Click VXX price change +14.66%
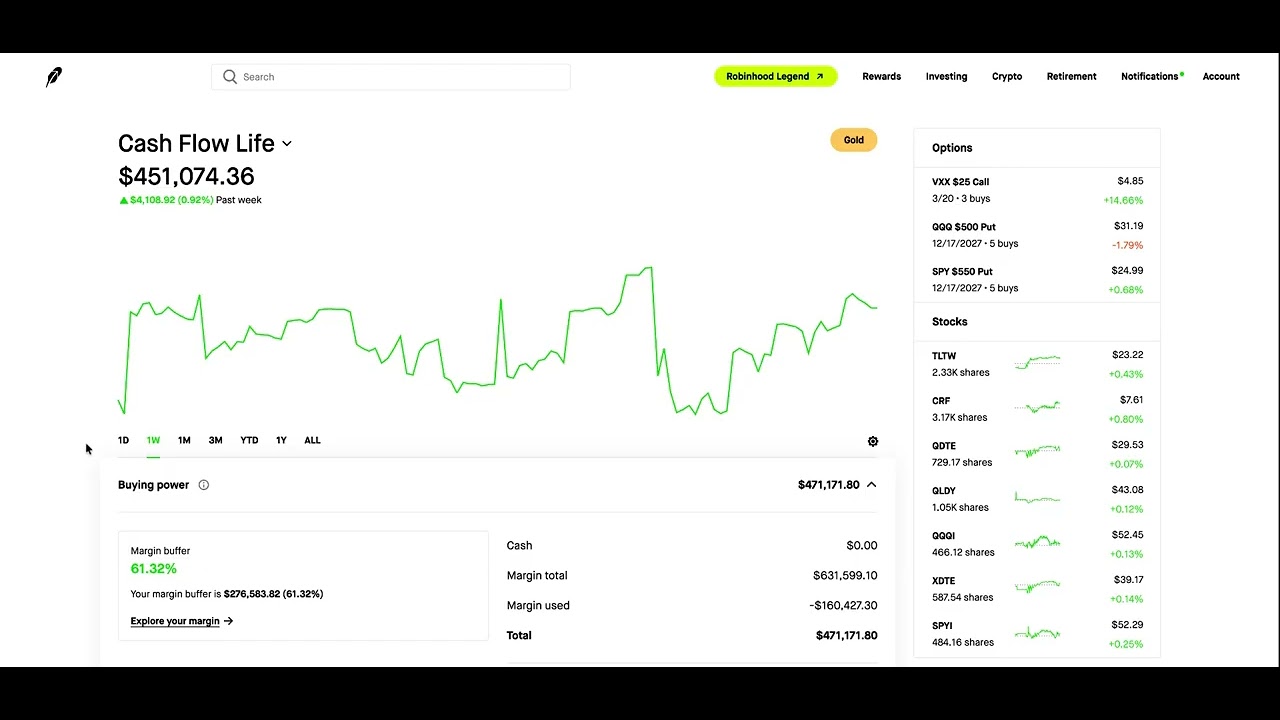Image resolution: width=1280 pixels, height=720 pixels. (x=1123, y=201)
